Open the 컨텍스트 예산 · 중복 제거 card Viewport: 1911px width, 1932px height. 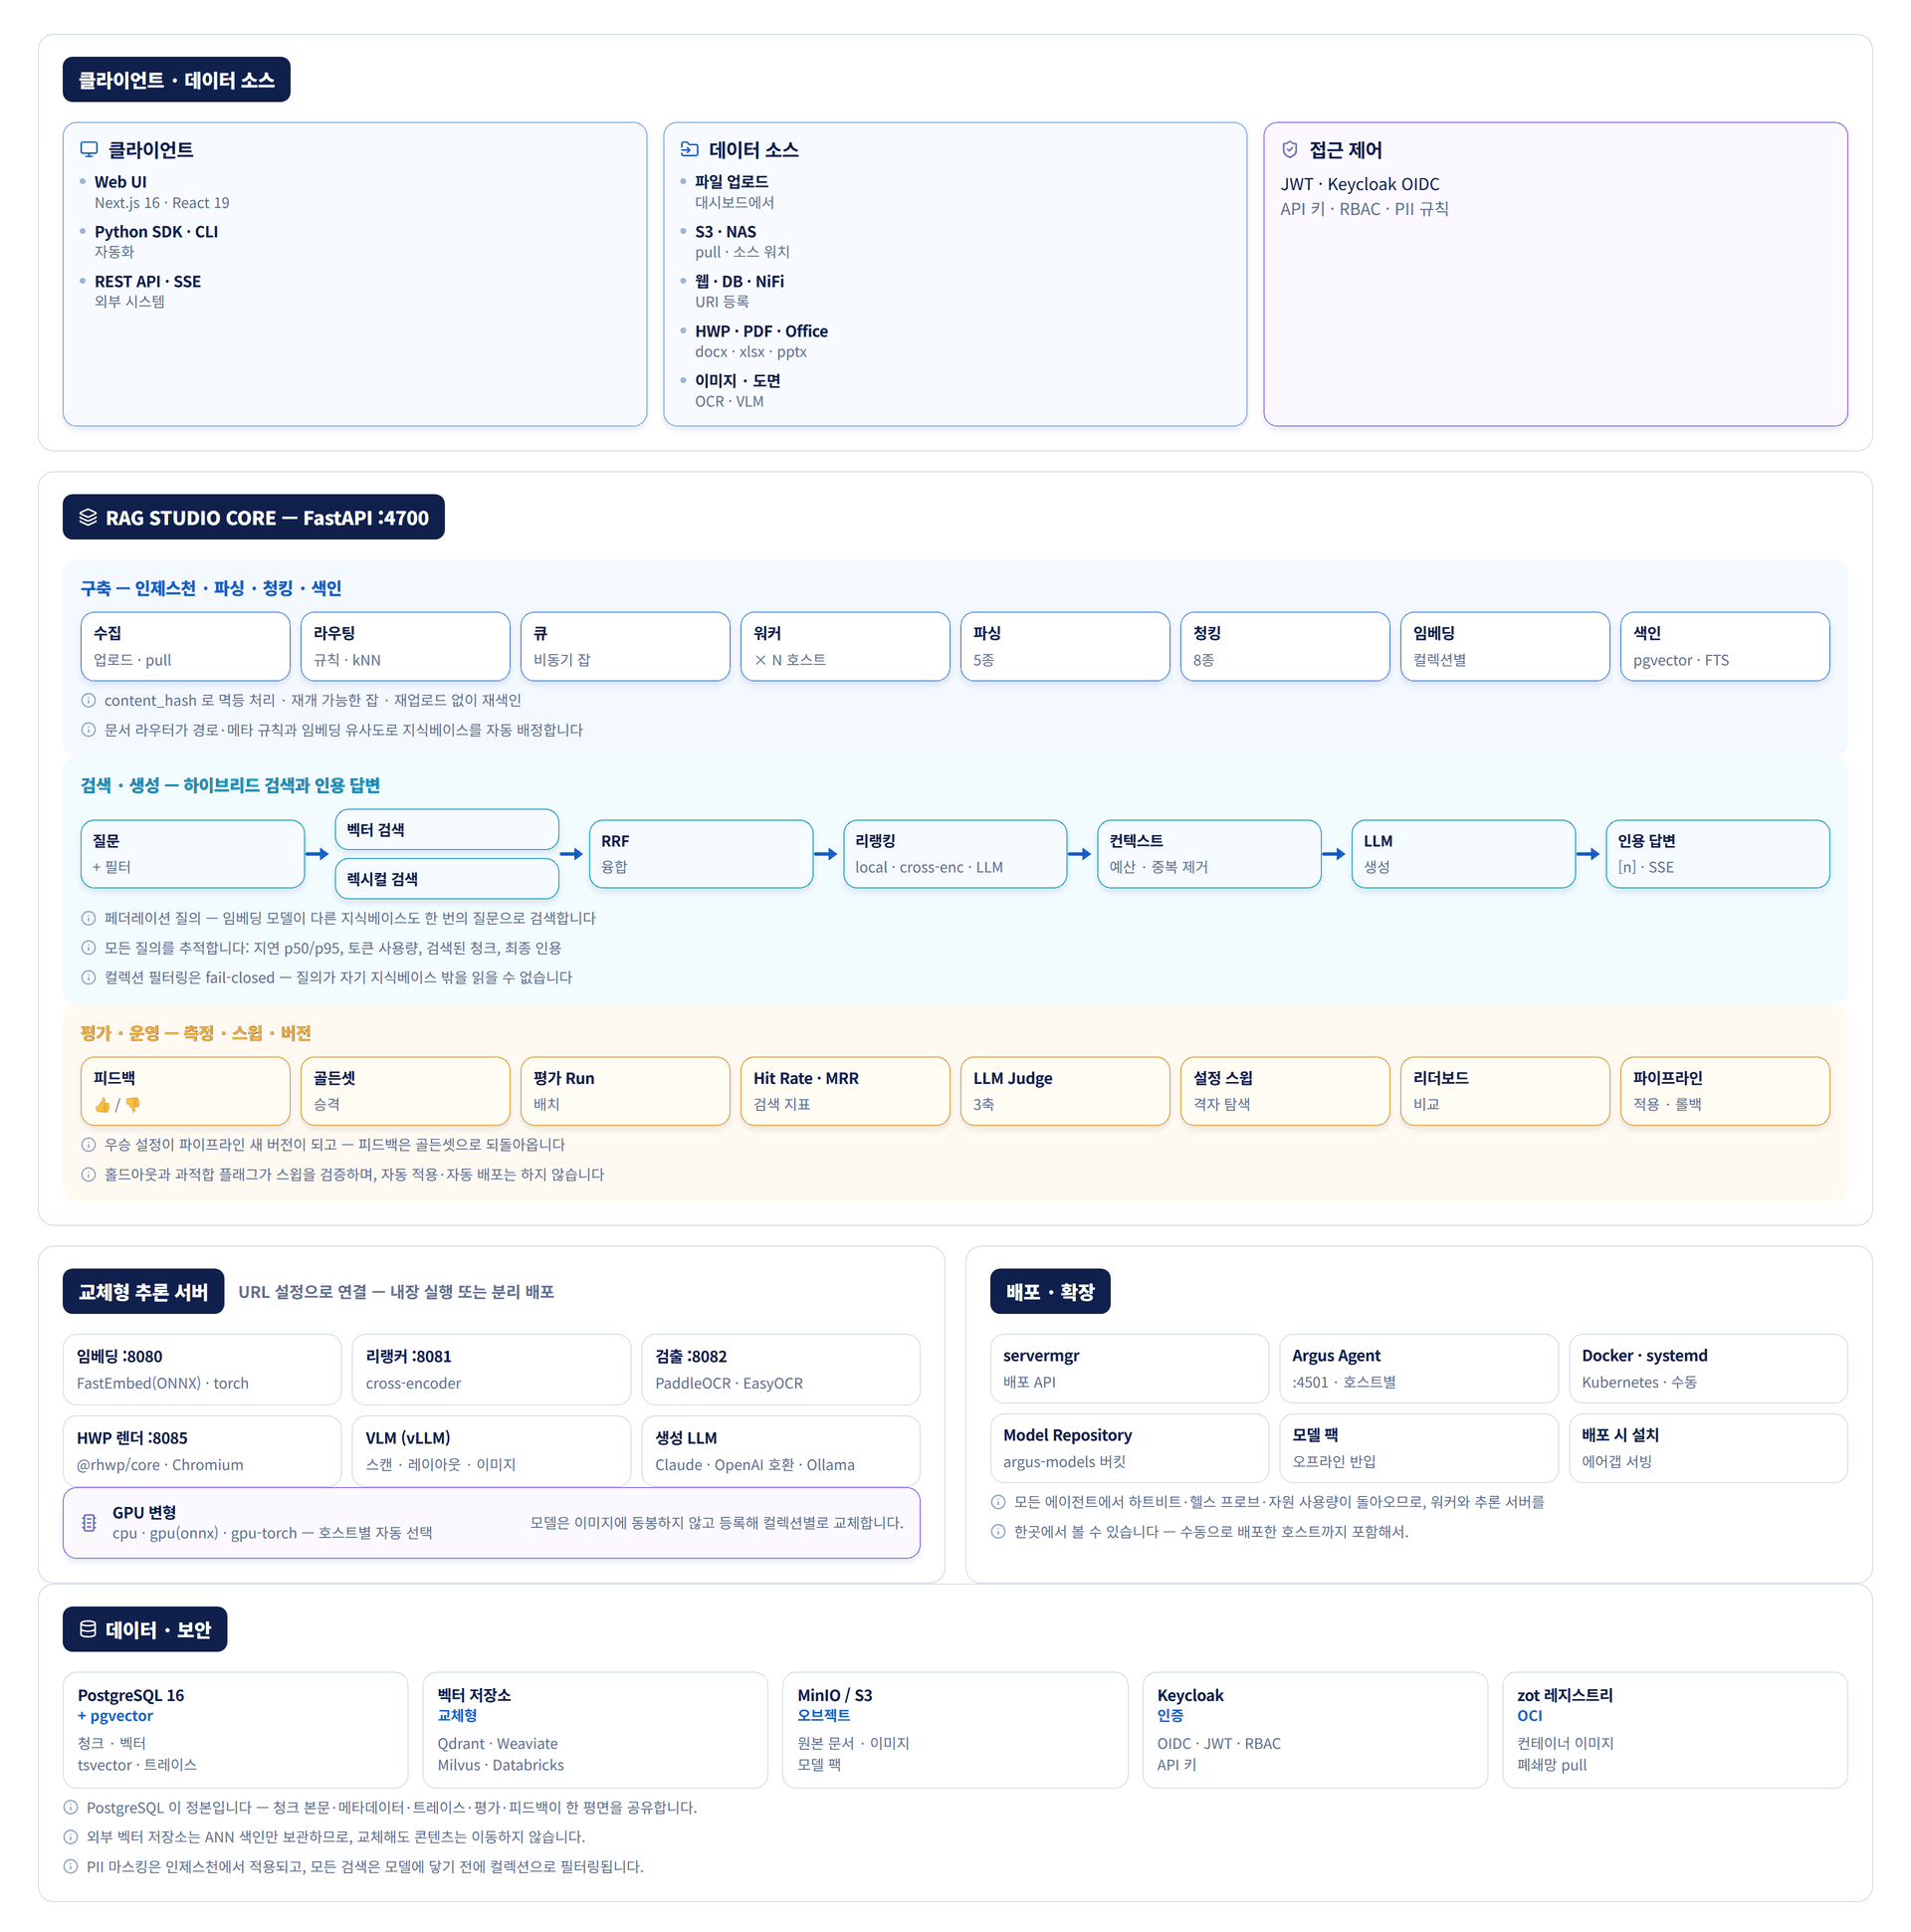tap(1209, 854)
